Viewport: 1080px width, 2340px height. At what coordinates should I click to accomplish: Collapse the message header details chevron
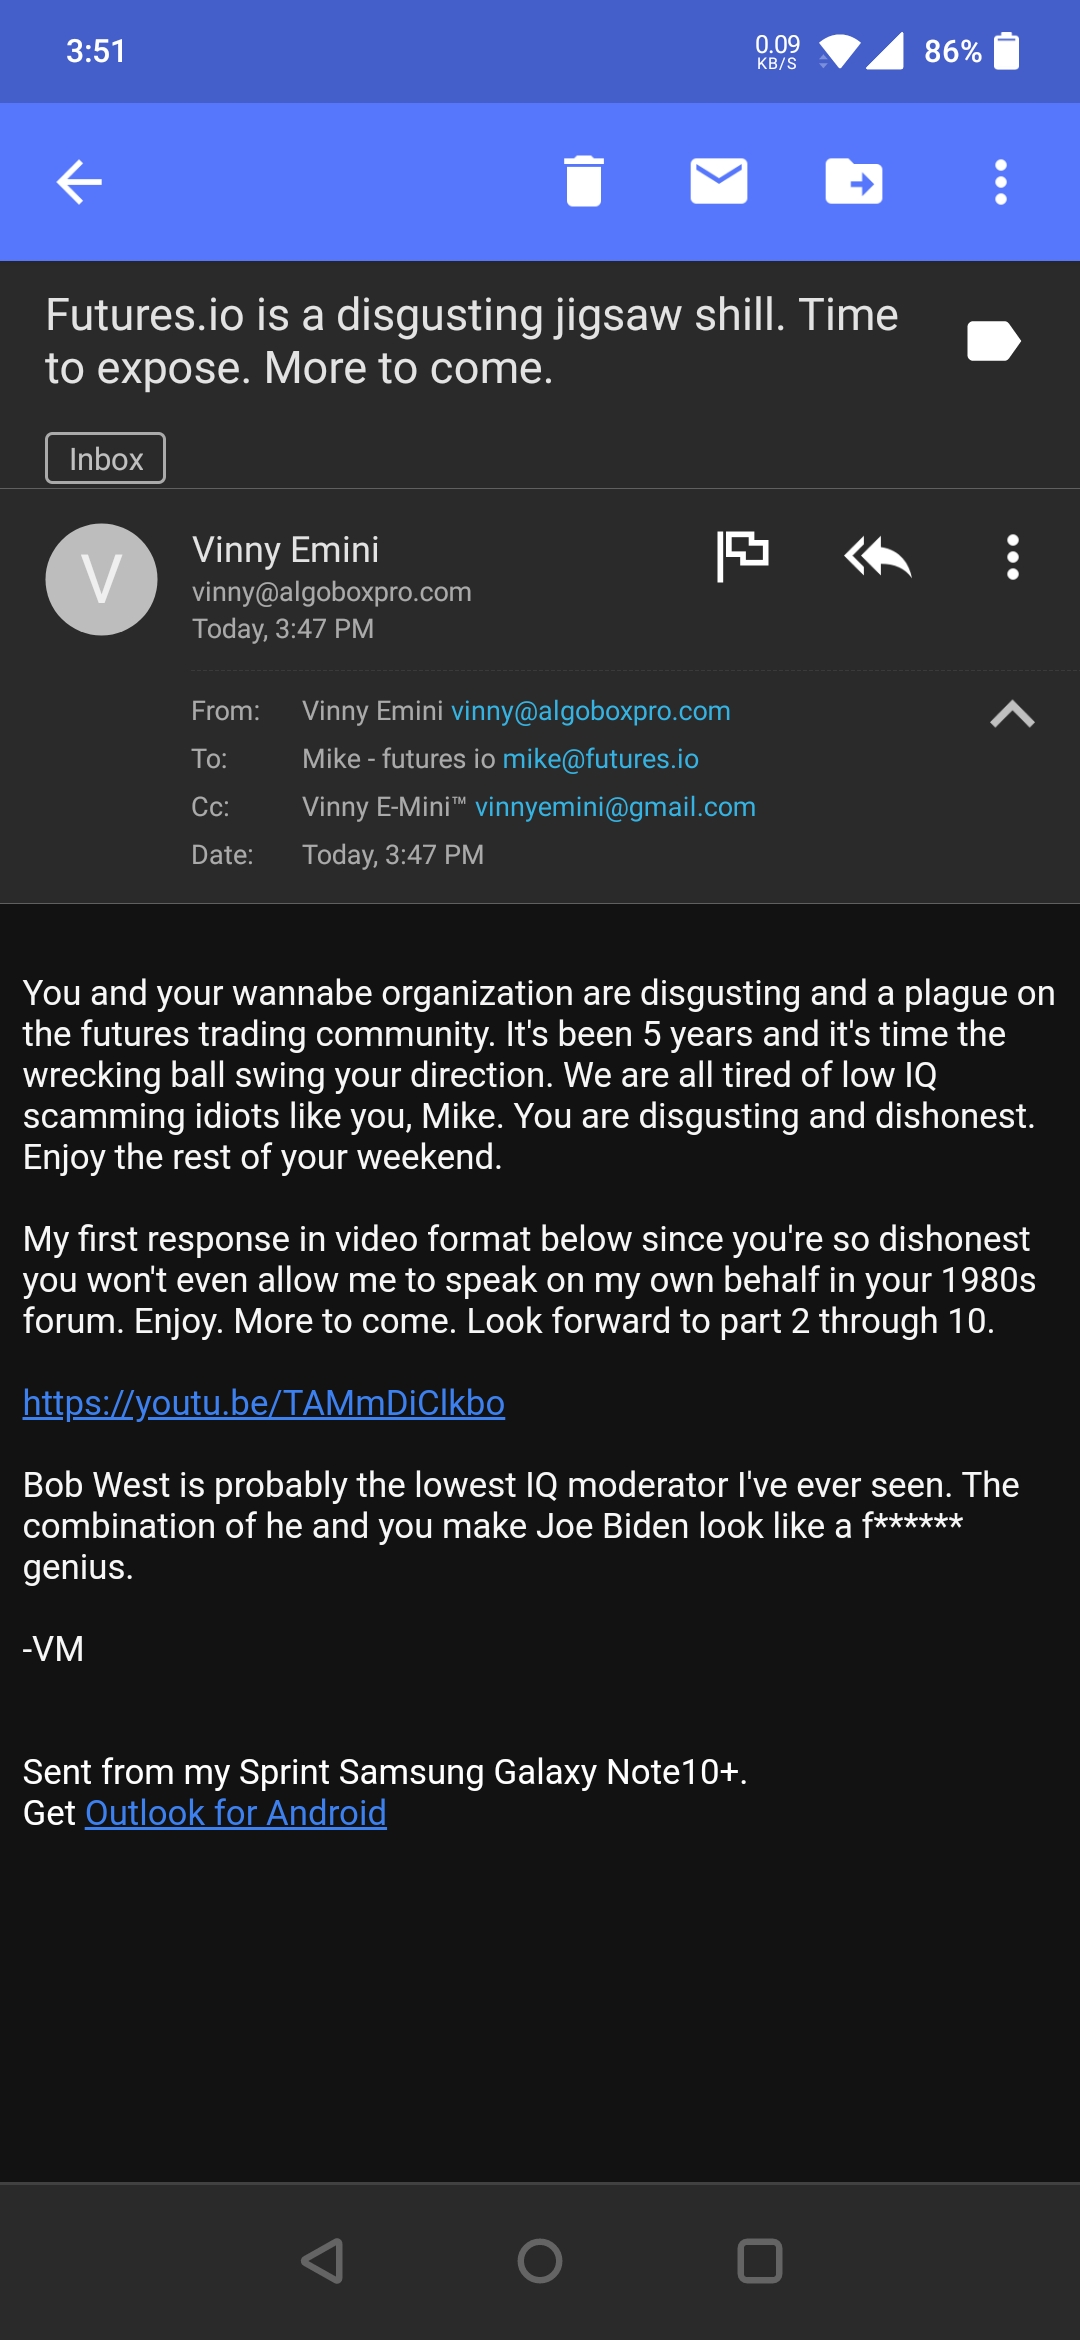click(1012, 714)
